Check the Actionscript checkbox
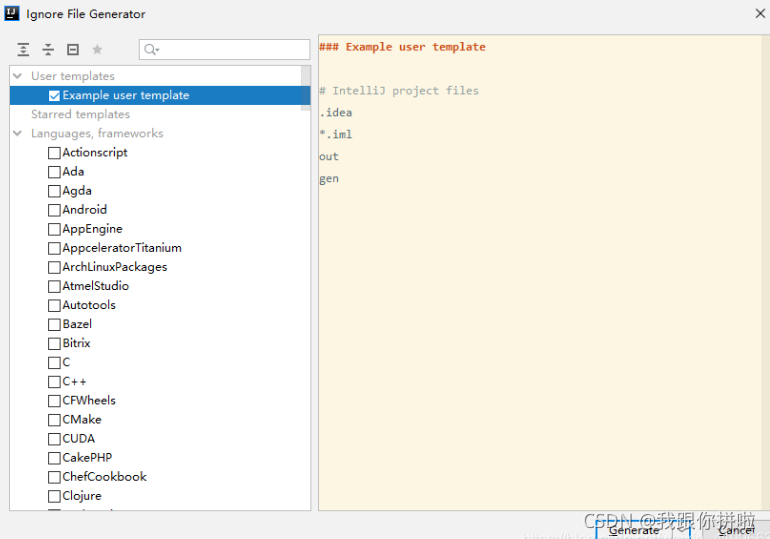 pyautogui.click(x=55, y=153)
